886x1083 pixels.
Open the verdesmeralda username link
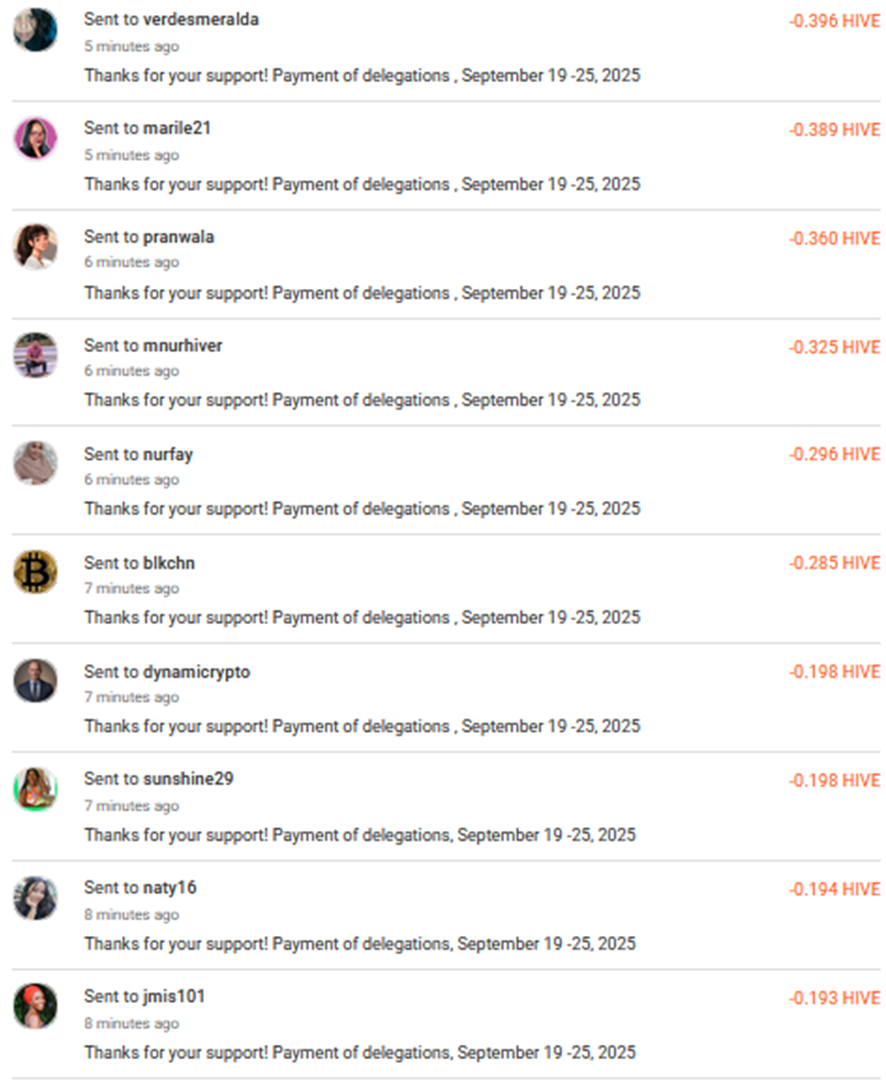point(201,20)
